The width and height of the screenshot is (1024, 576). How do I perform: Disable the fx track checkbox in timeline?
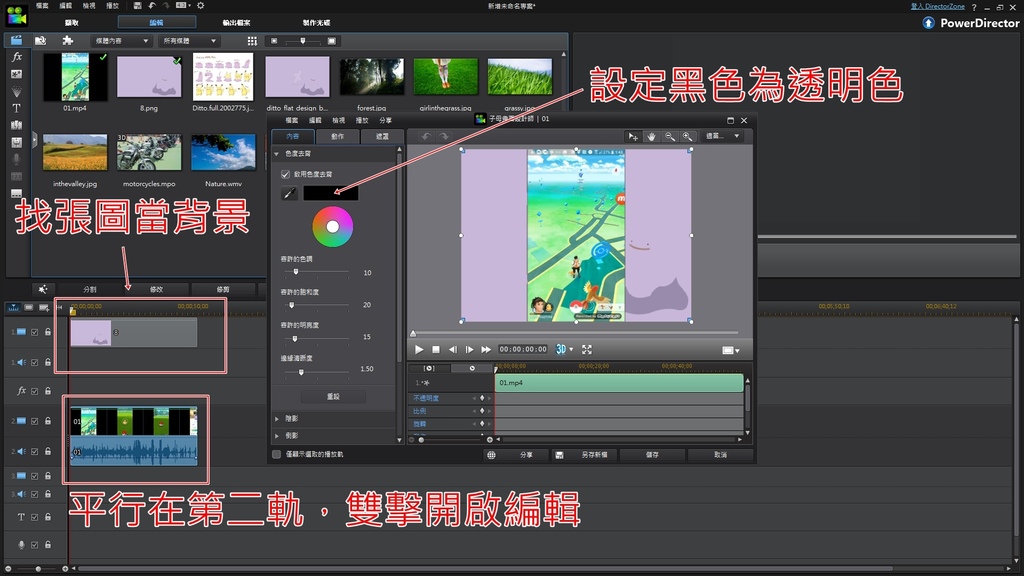point(34,391)
